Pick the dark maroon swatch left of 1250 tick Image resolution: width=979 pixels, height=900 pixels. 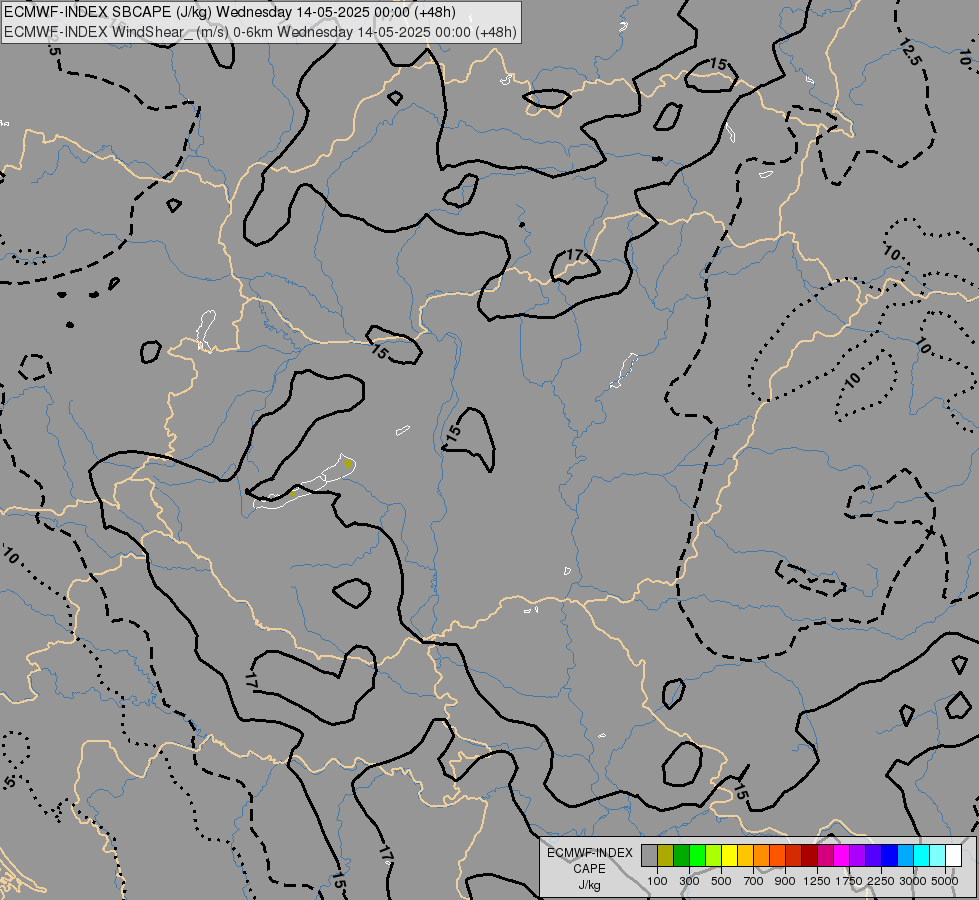point(810,856)
